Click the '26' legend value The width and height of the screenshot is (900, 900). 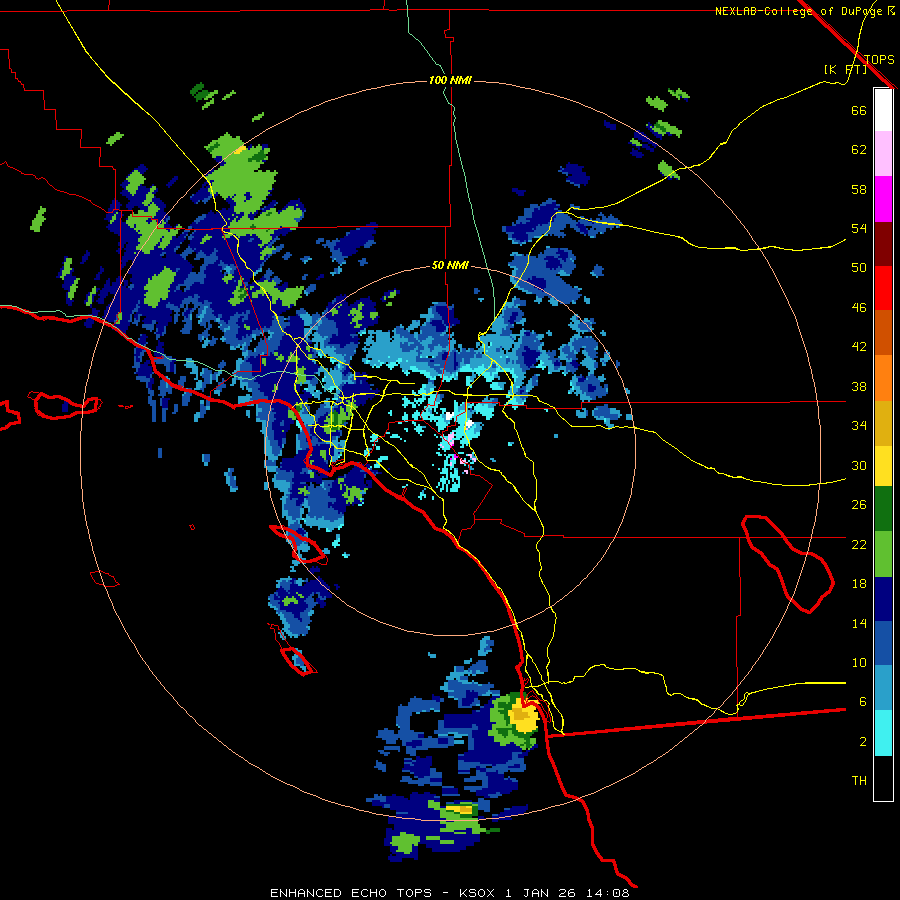(859, 505)
